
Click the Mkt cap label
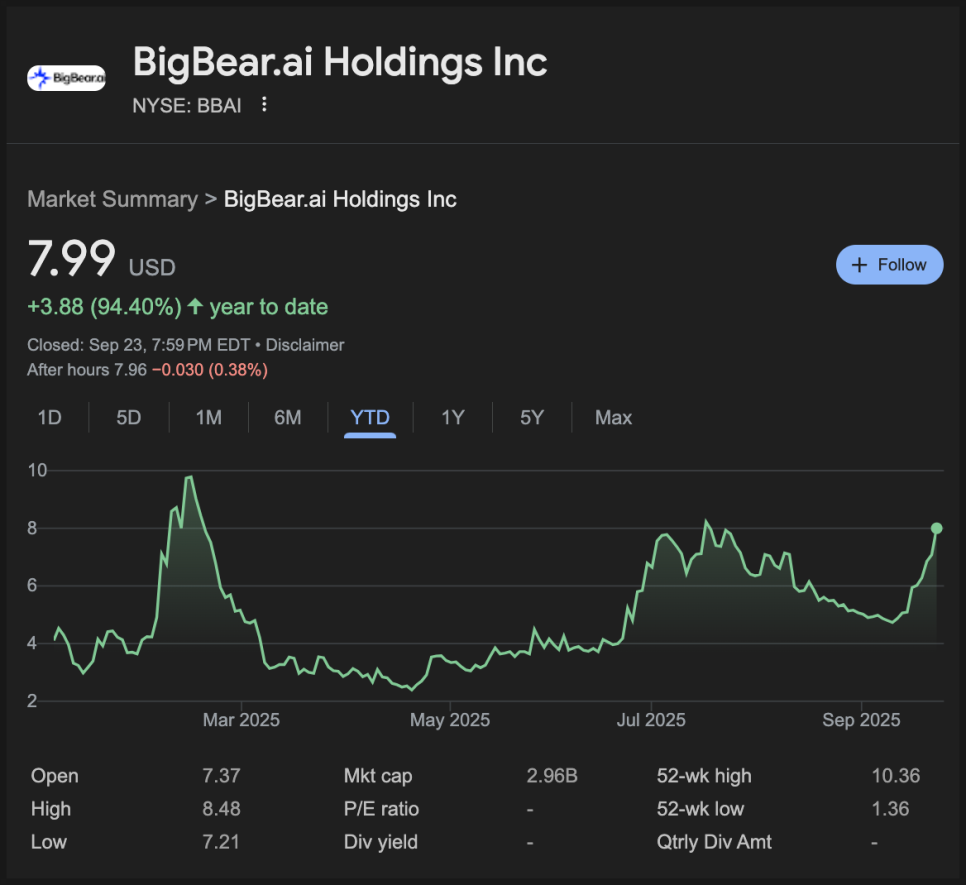point(378,776)
